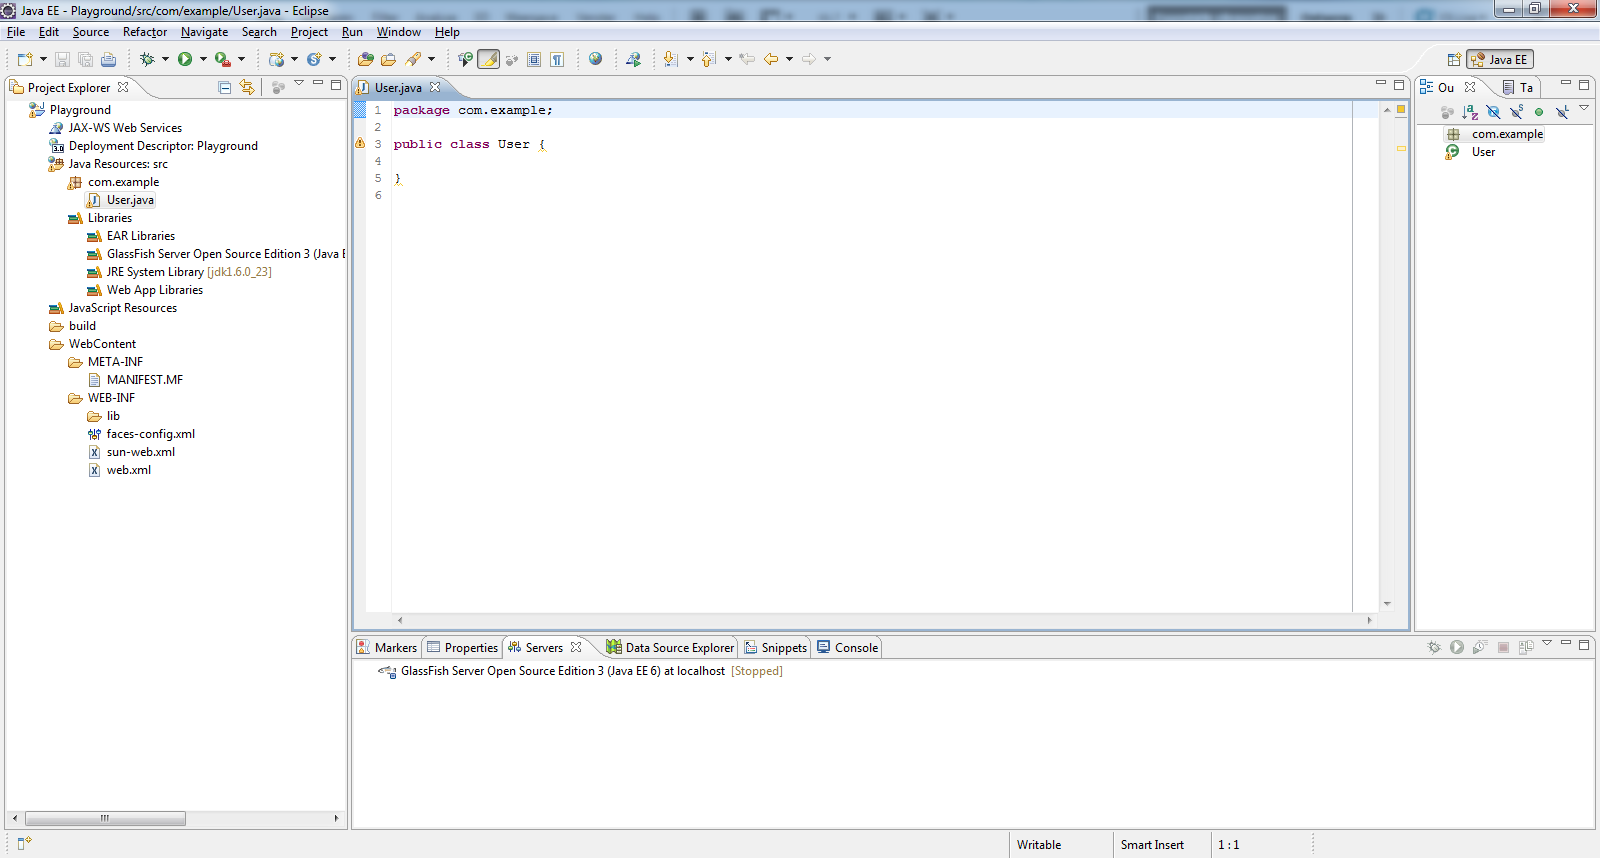This screenshot has height=858, width=1600.
Task: Start the server with the Servers view play icon
Action: (x=1457, y=647)
